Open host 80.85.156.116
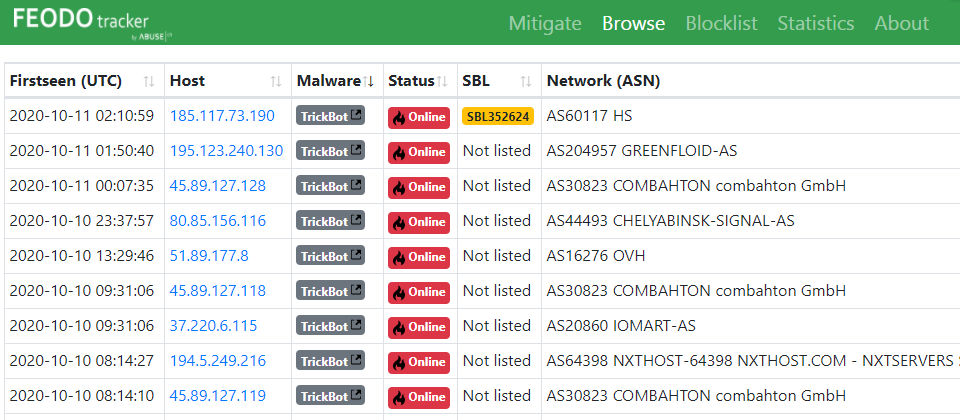 [218, 220]
